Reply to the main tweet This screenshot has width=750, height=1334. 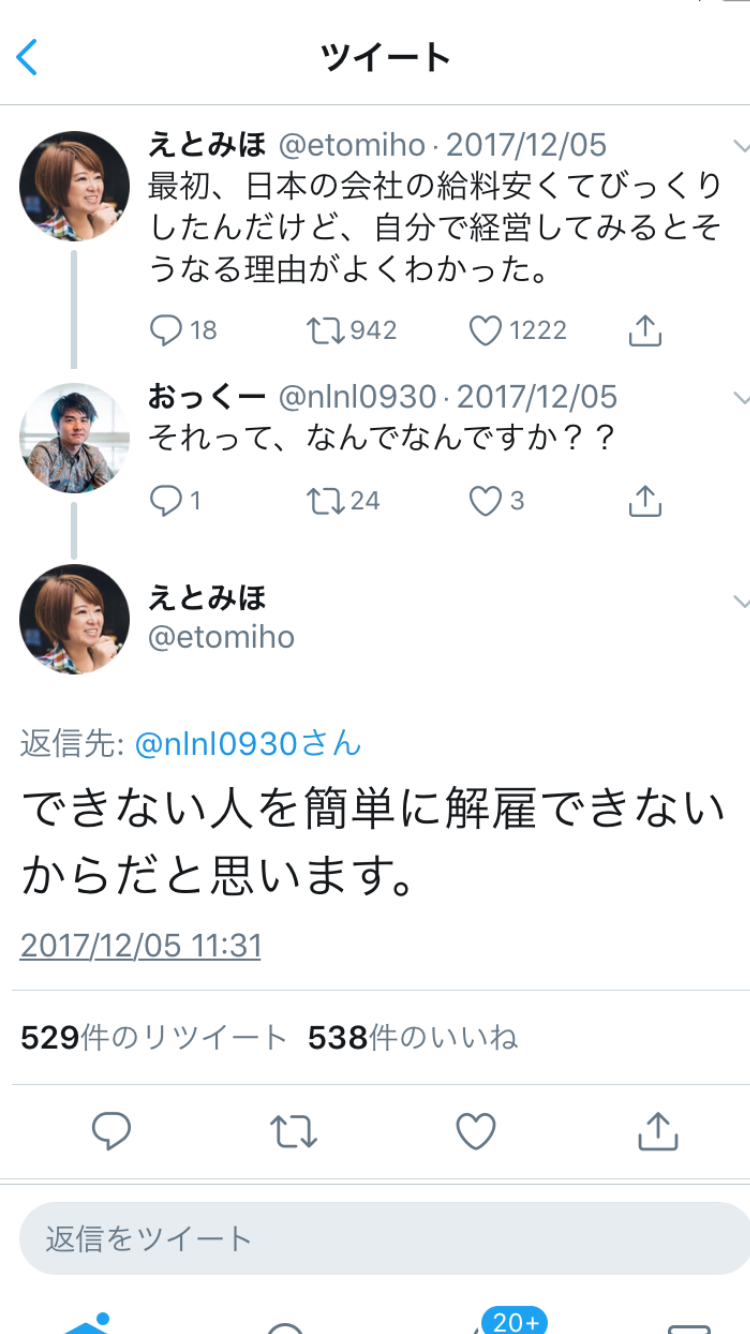[112, 1131]
